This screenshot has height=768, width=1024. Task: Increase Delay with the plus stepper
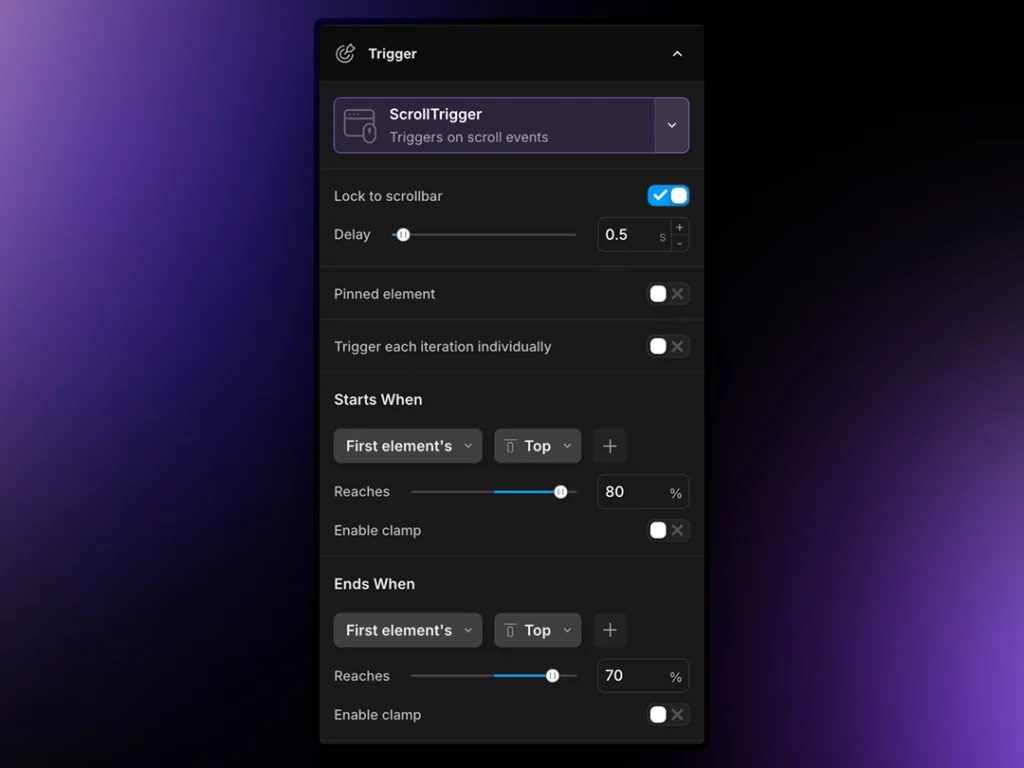click(680, 227)
